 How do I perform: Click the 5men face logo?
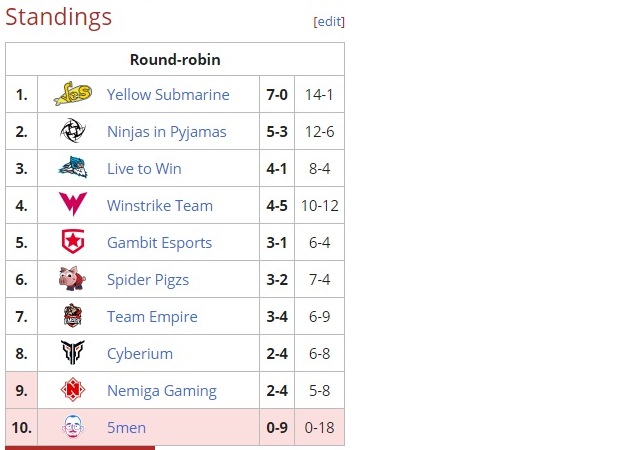pos(72,427)
